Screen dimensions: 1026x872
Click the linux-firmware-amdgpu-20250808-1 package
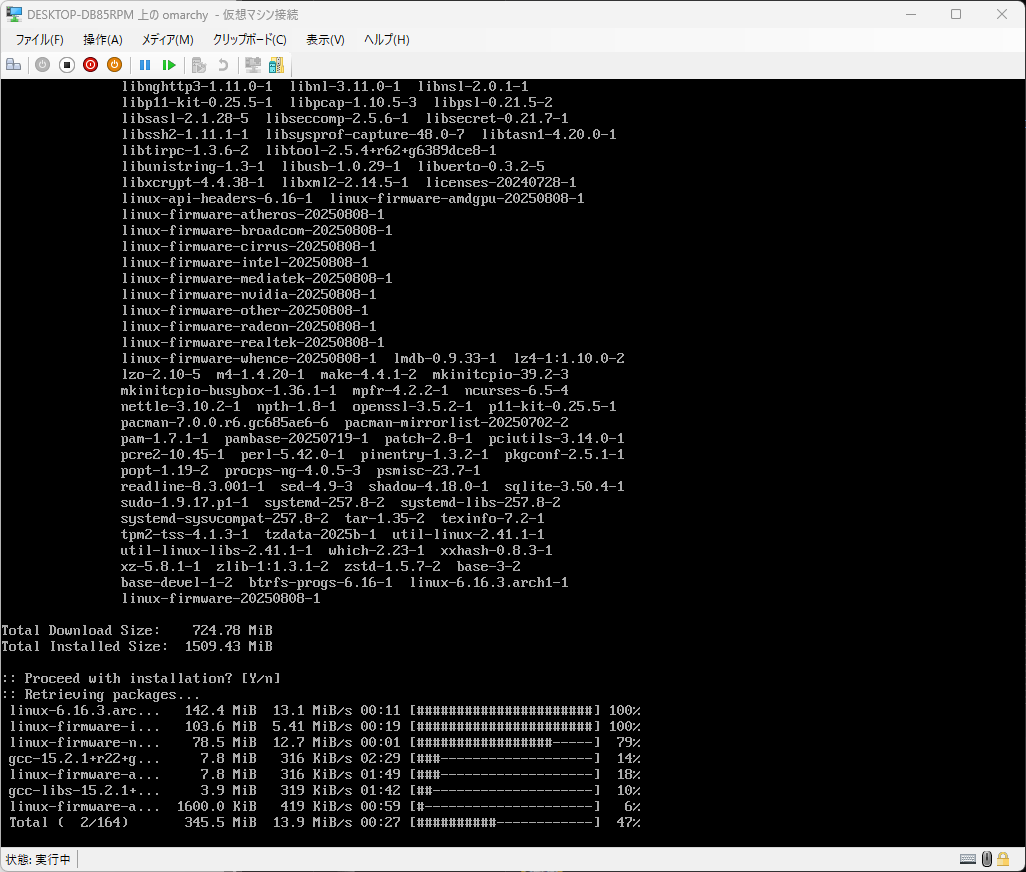pos(457,198)
